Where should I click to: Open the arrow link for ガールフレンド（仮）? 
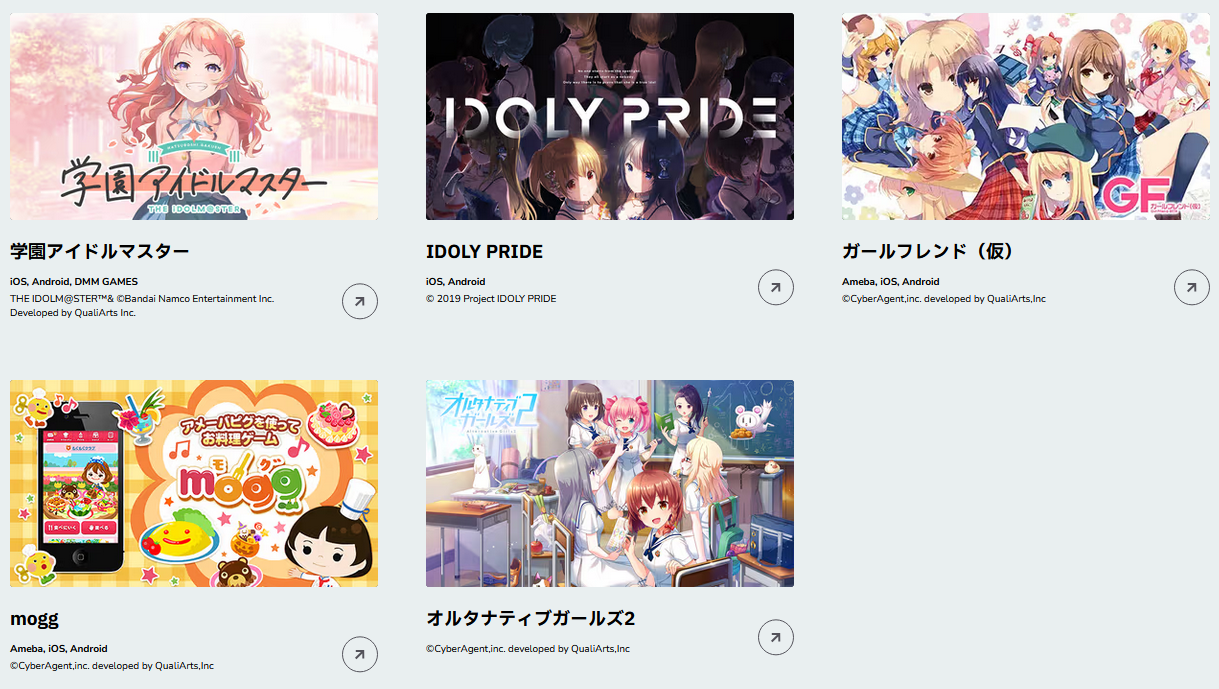pyautogui.click(x=1192, y=287)
